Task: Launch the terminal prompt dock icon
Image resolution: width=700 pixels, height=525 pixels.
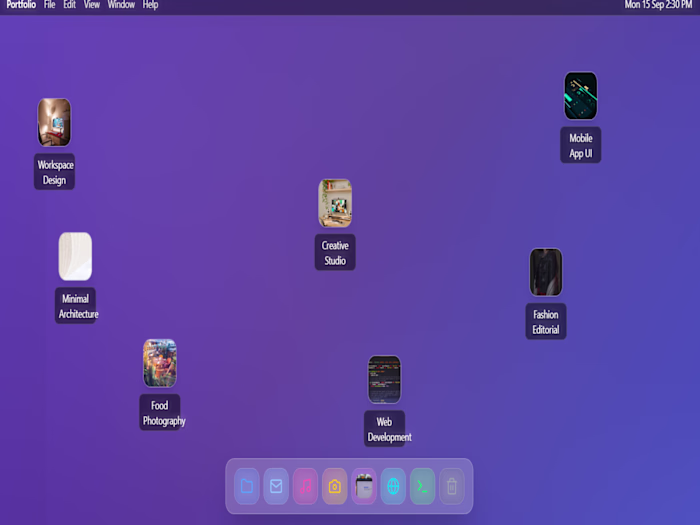Action: [422, 486]
